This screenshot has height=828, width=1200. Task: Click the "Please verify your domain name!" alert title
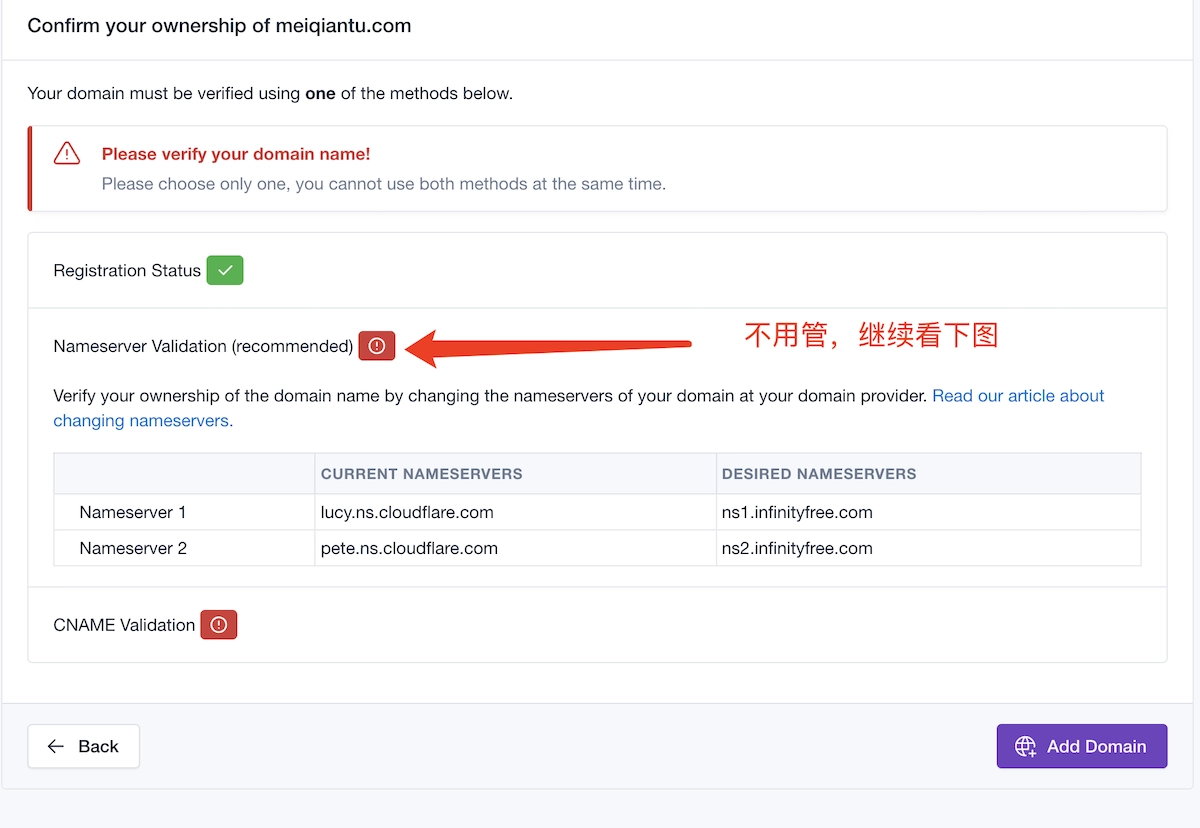point(236,154)
